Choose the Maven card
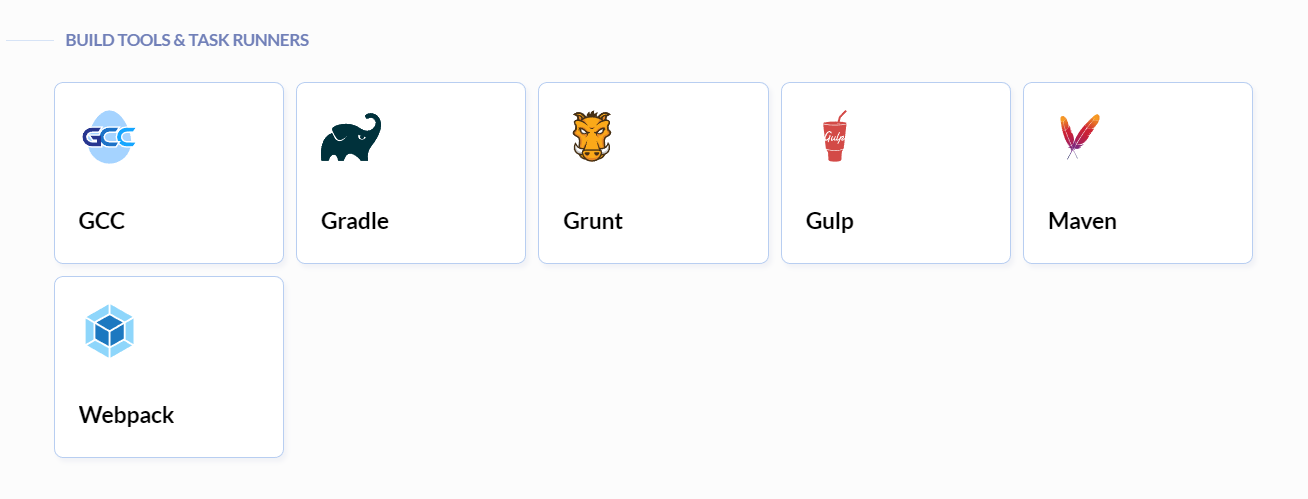The image size is (1308, 499). [1138, 173]
